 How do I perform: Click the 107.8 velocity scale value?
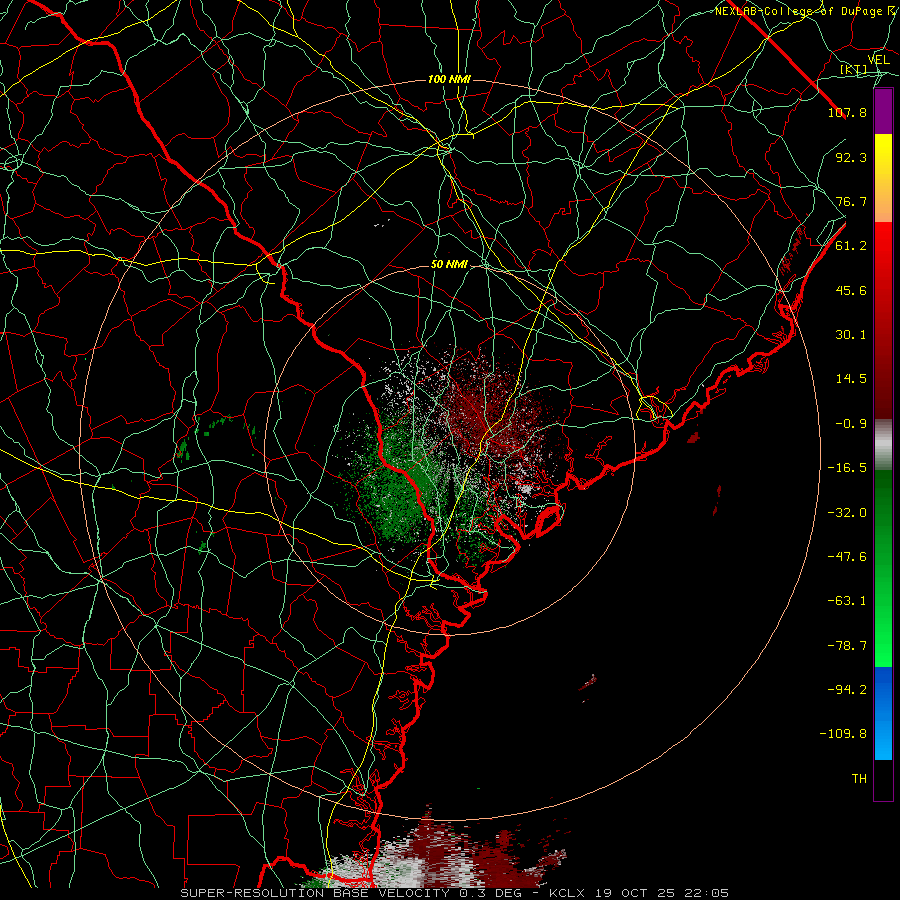point(847,112)
